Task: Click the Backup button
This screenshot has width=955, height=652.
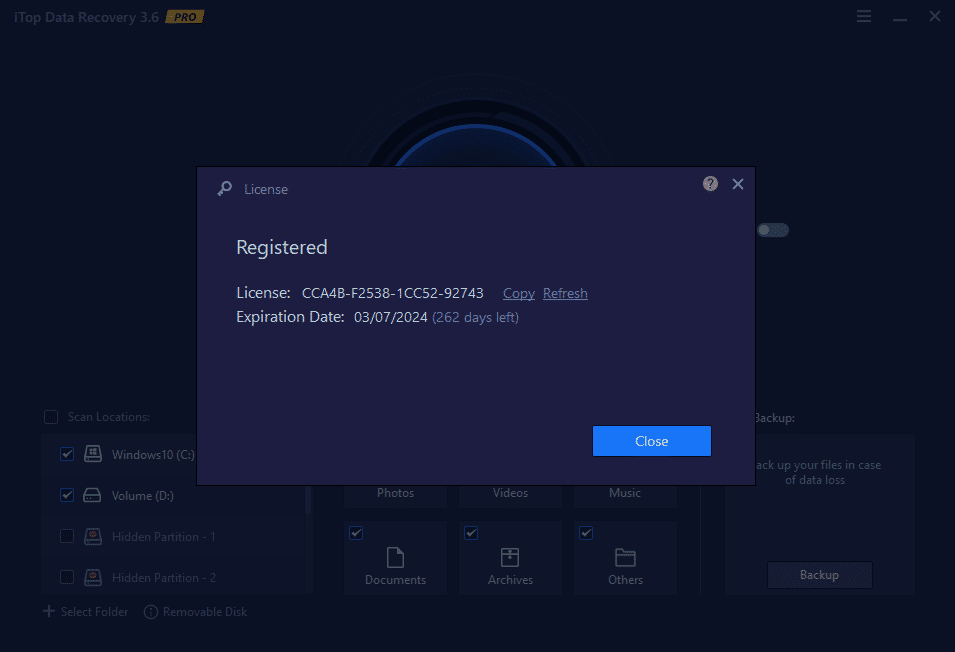Action: click(x=819, y=575)
